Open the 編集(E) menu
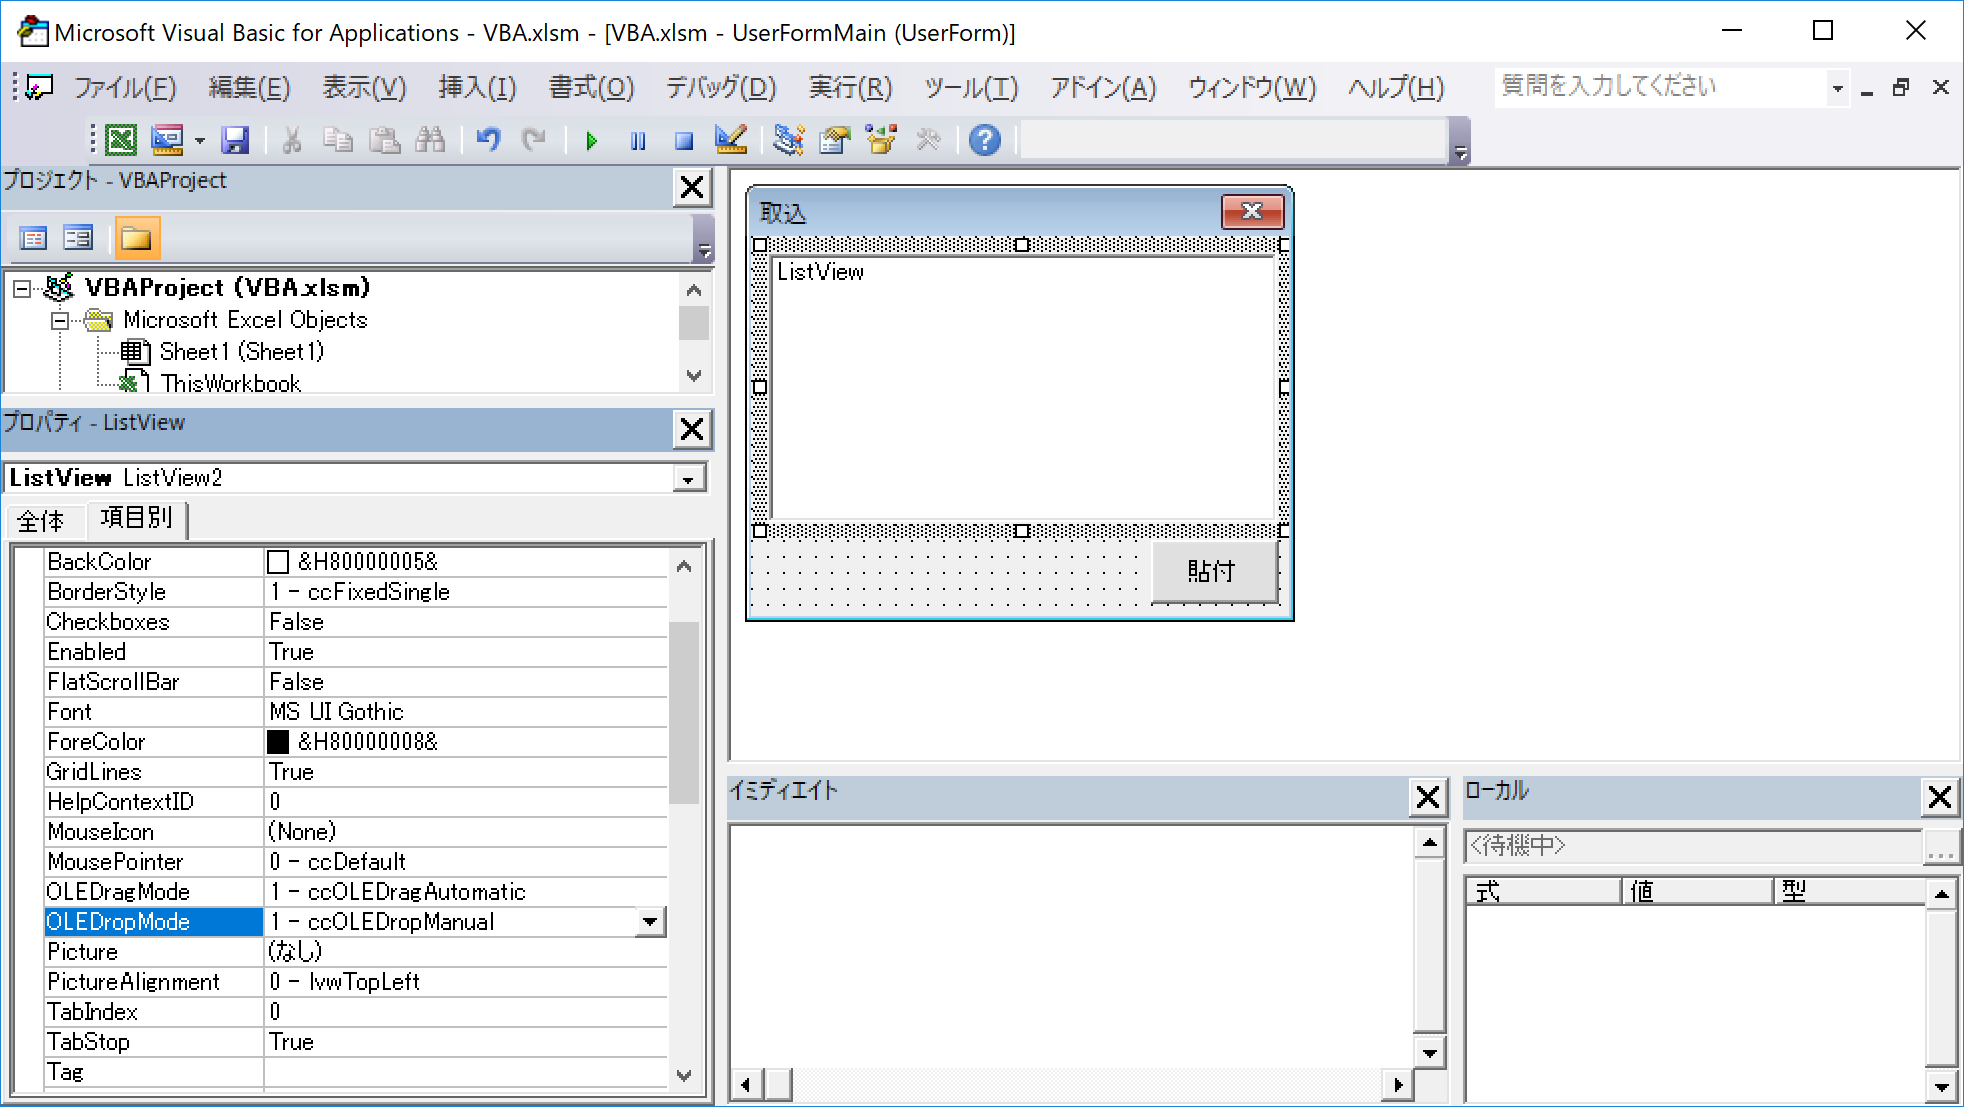Image resolution: width=1964 pixels, height=1107 pixels. click(x=249, y=88)
